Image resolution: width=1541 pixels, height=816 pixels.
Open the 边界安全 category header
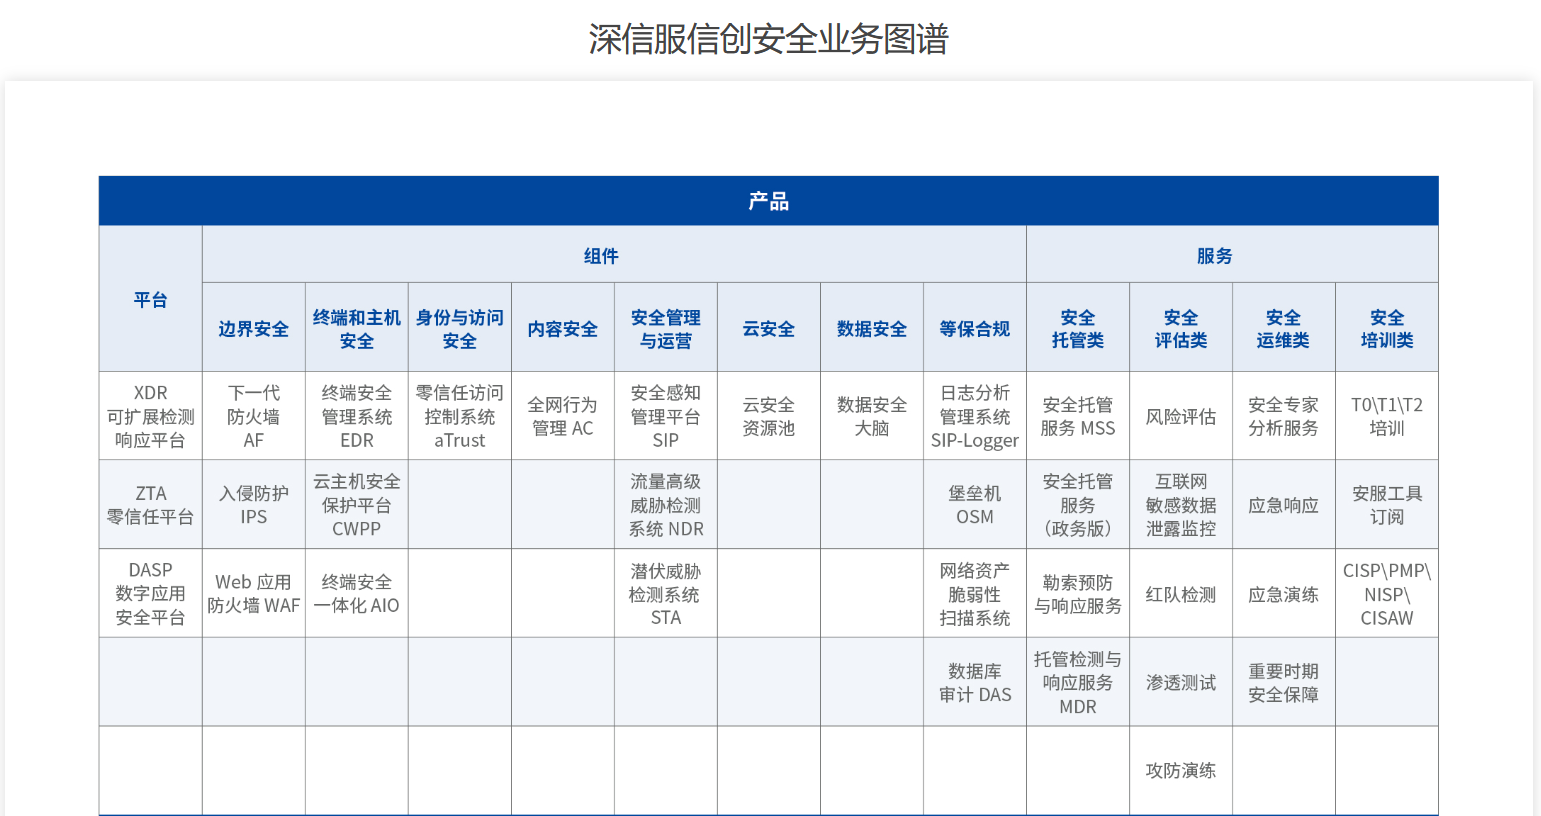pos(253,329)
